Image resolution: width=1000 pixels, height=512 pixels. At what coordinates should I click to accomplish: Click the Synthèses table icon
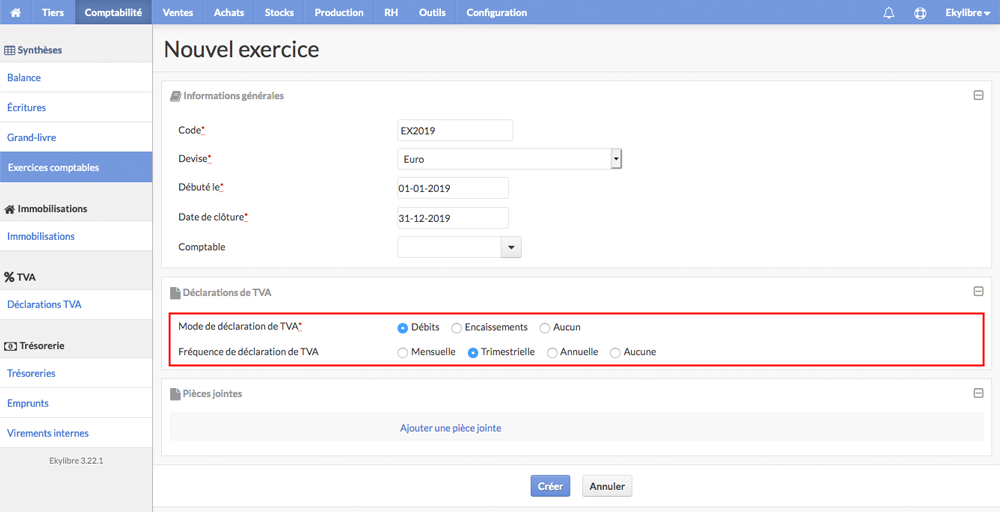(x=10, y=50)
